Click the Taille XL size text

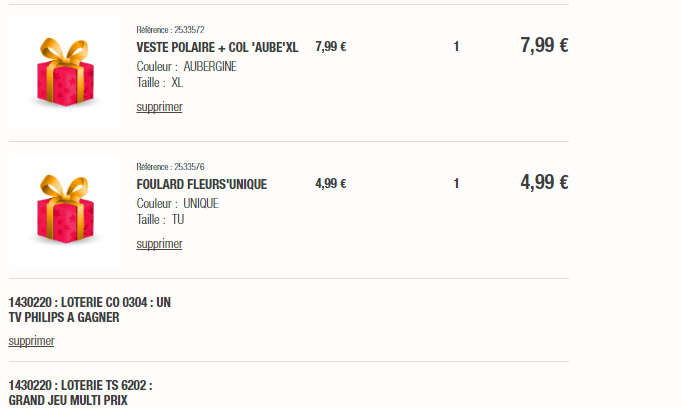[160, 83]
